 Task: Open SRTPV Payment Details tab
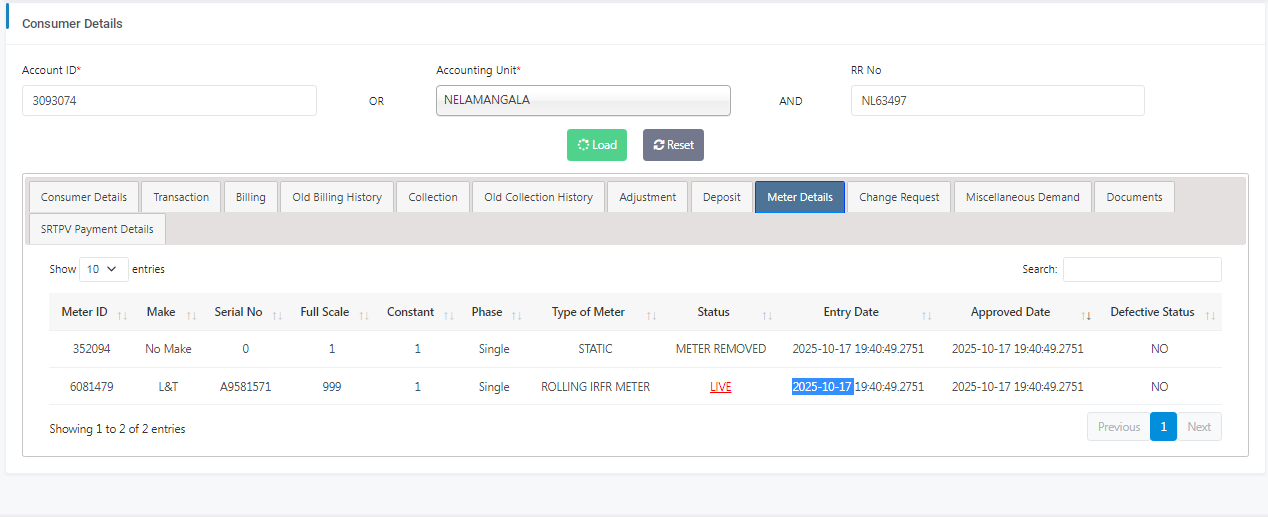(97, 229)
